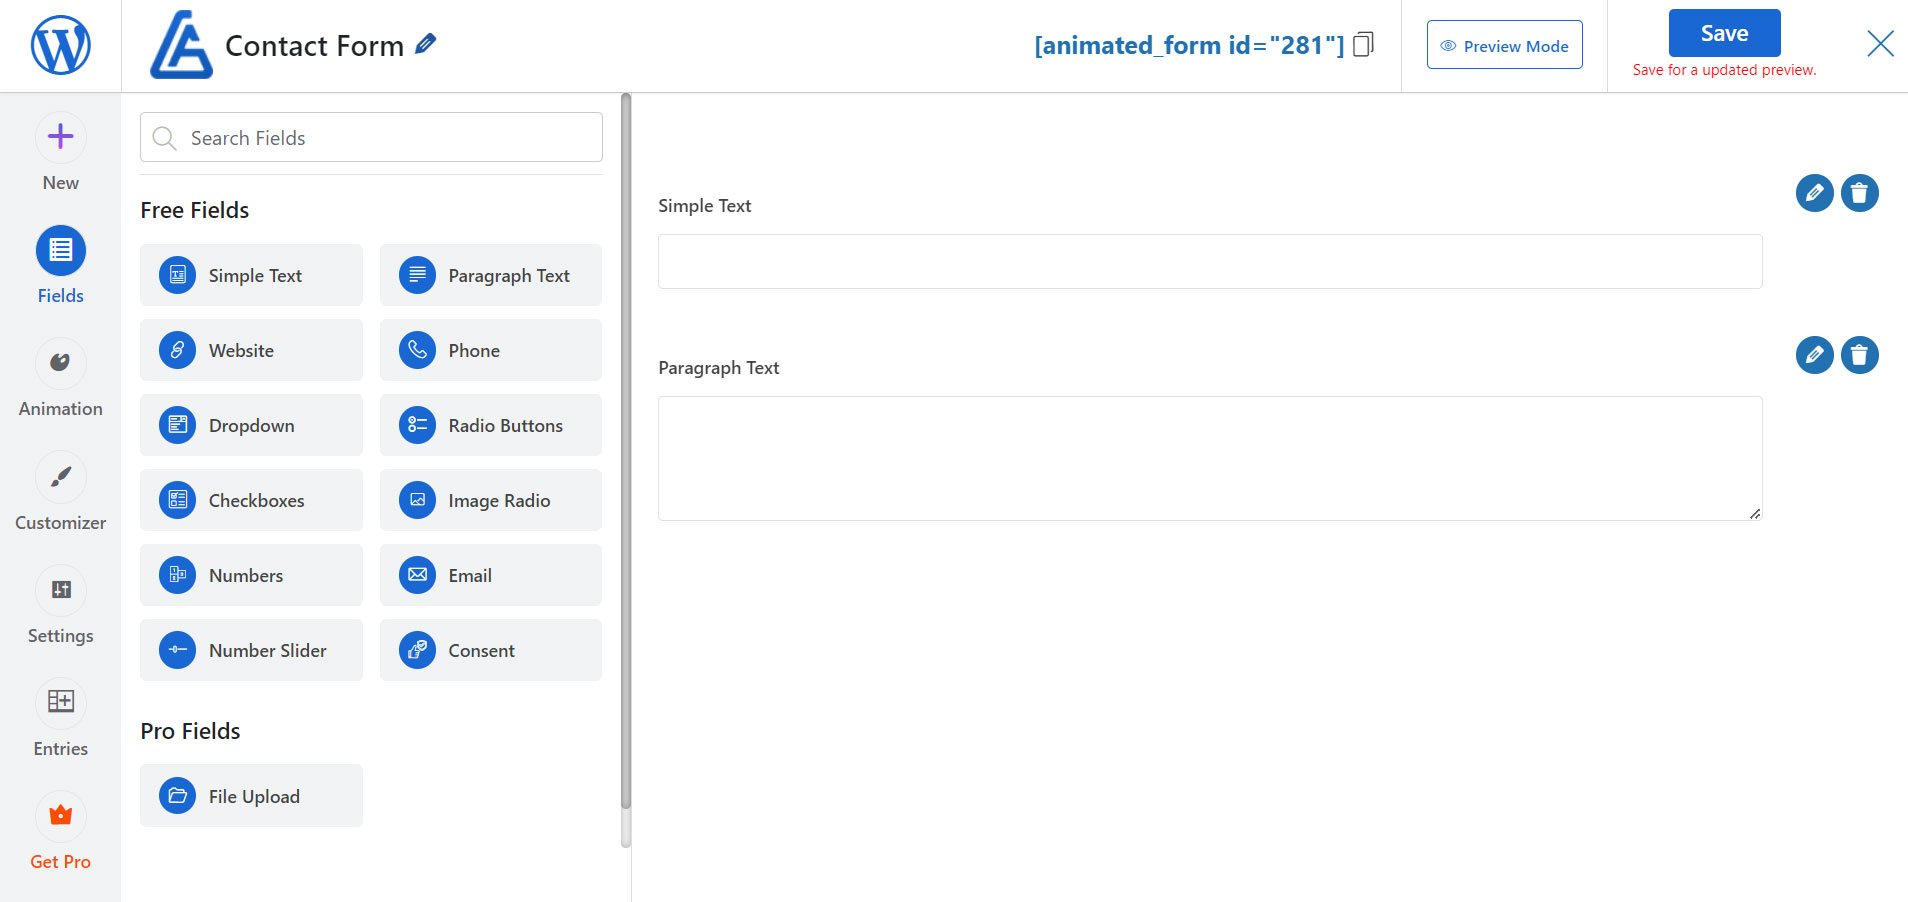Click the Search Fields input box
This screenshot has width=1908, height=902.
tap(370, 137)
